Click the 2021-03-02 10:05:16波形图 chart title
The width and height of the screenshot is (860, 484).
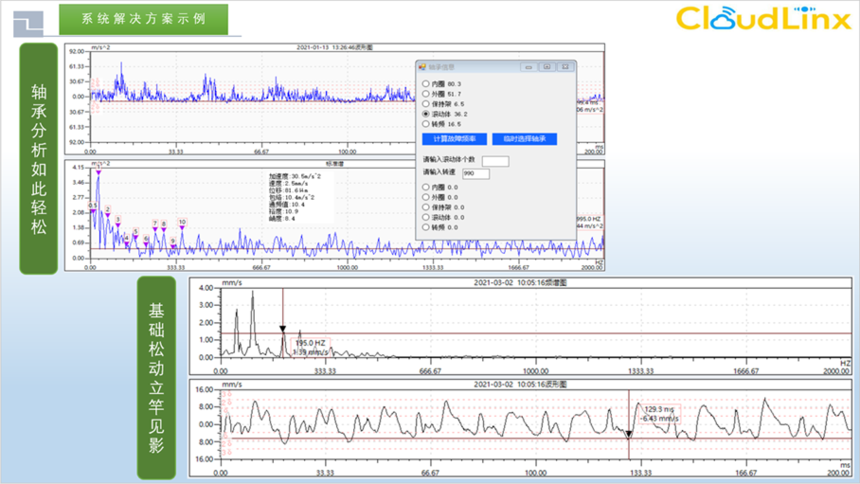click(520, 384)
